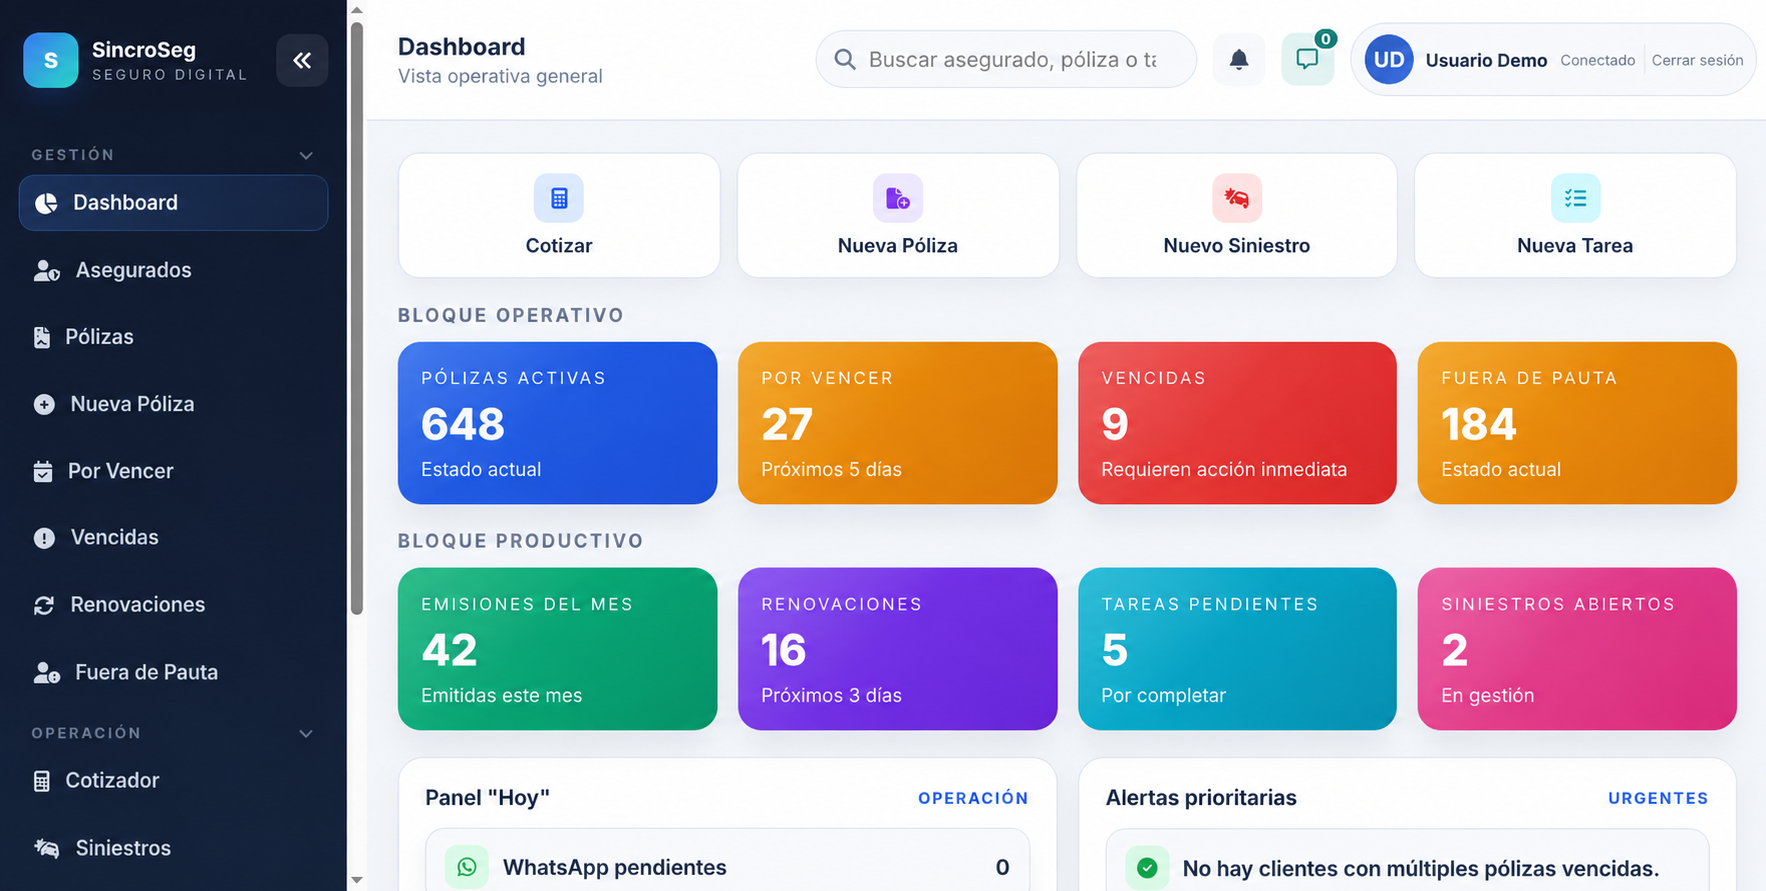The width and height of the screenshot is (1766, 891).
Task: Click the Cotizar quick action button
Action: point(559,215)
